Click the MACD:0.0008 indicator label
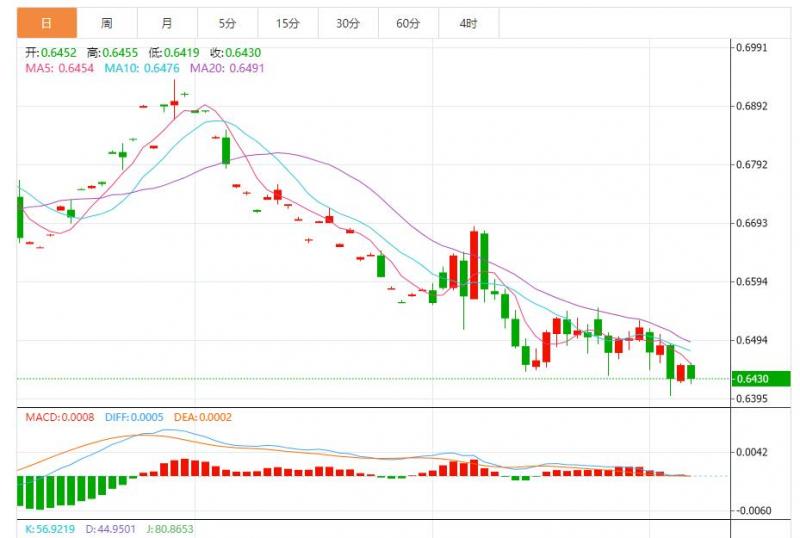800x538 pixels. point(60,417)
